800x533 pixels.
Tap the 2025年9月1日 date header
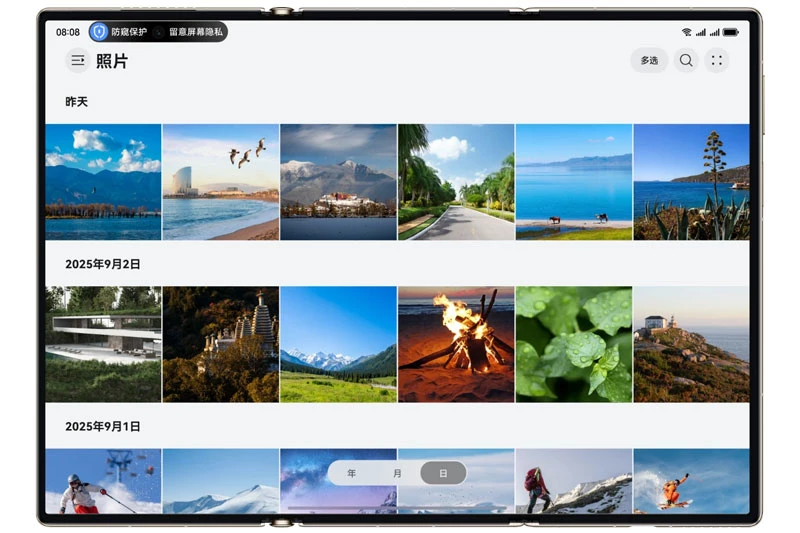(x=103, y=426)
